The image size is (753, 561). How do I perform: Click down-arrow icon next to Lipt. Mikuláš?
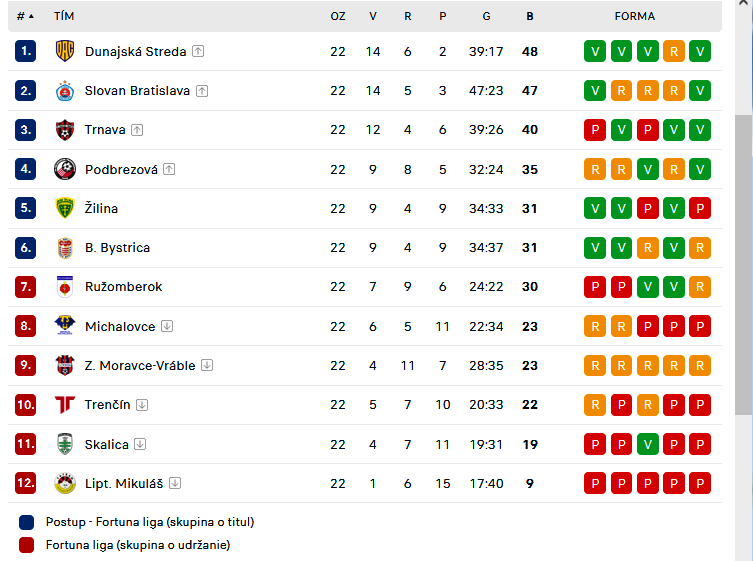[175, 483]
